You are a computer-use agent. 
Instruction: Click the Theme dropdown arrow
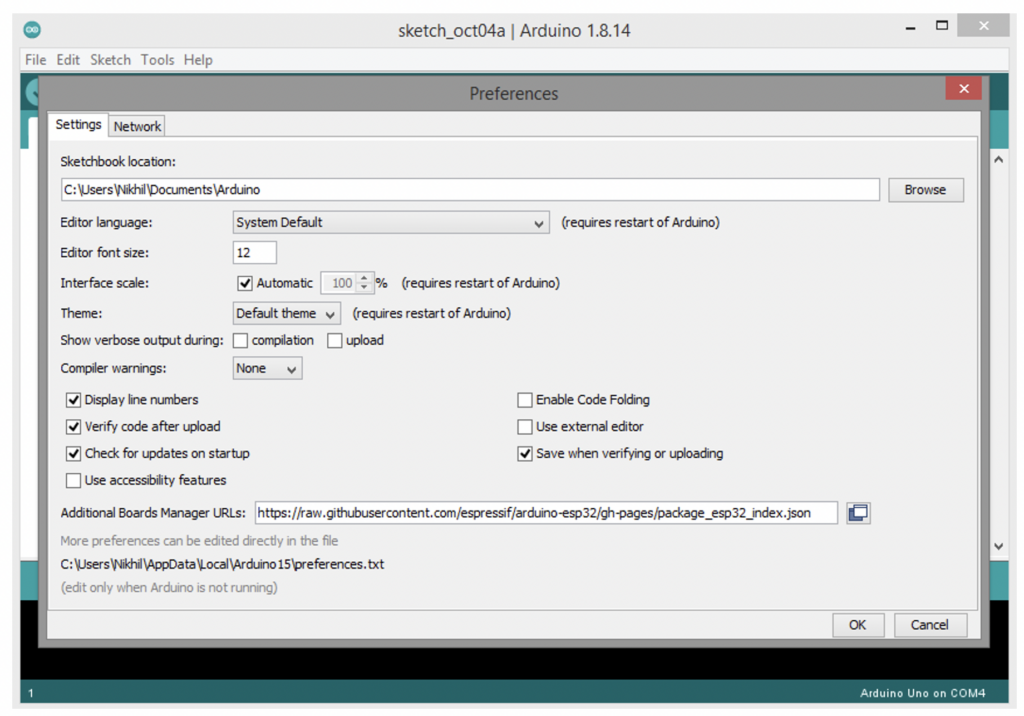pos(330,313)
